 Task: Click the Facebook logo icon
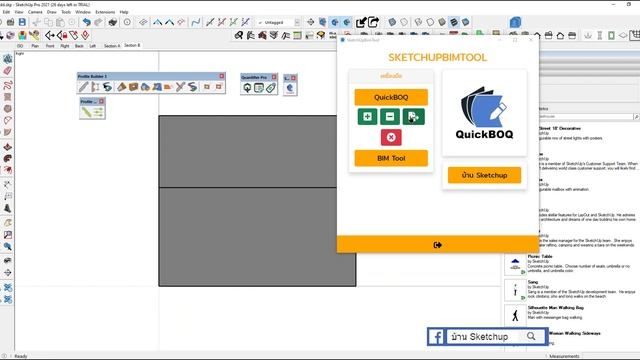(x=437, y=337)
